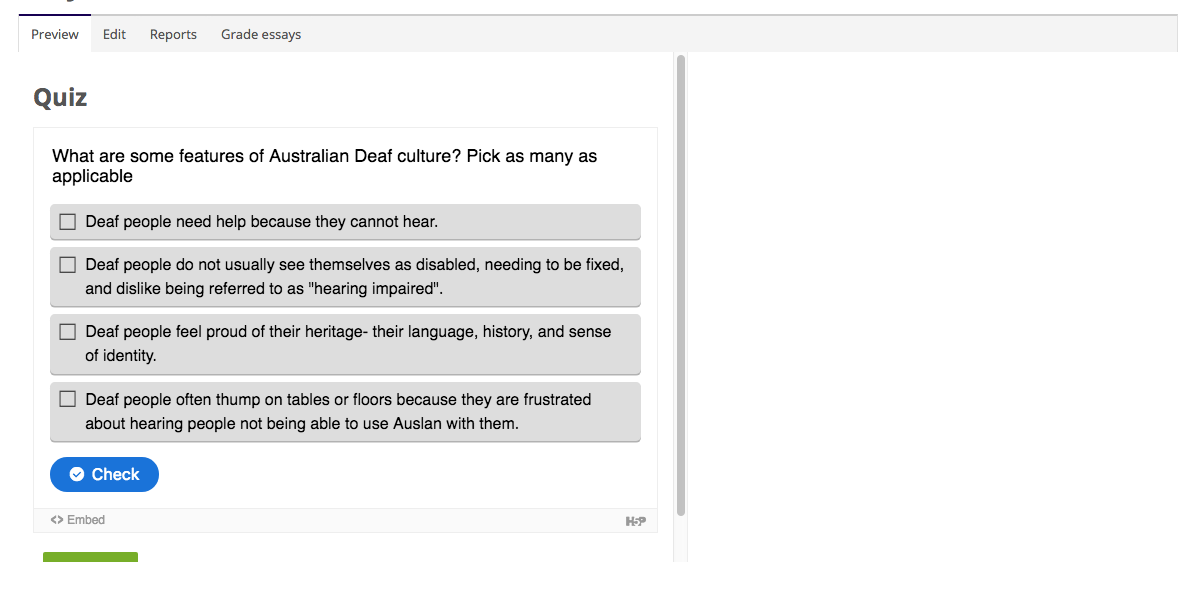
Task: Click the green button below the quiz
Action: click(x=90, y=557)
